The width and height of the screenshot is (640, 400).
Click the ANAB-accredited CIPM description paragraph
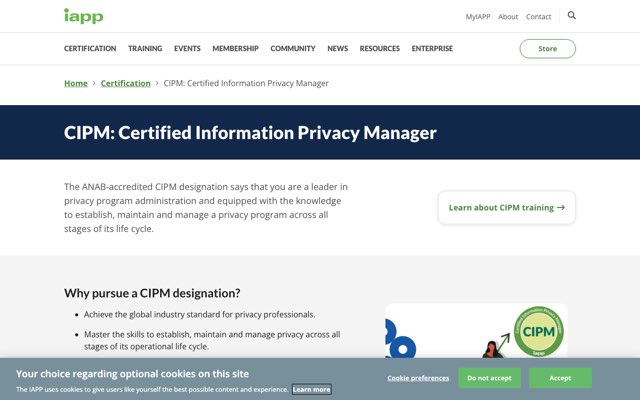206,208
